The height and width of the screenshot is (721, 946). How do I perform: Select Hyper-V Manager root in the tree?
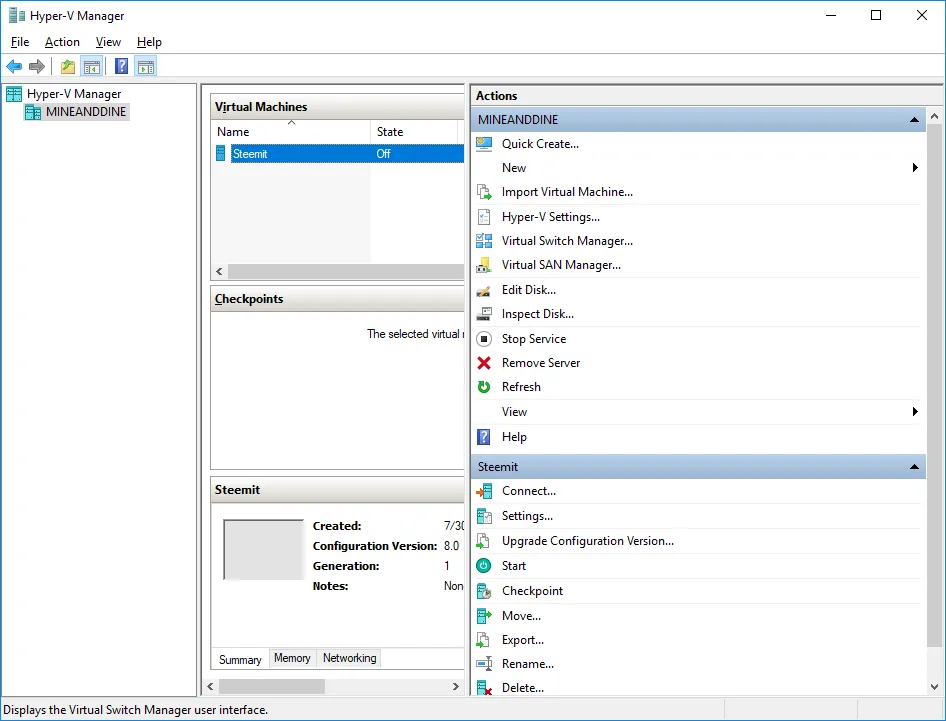74,94
